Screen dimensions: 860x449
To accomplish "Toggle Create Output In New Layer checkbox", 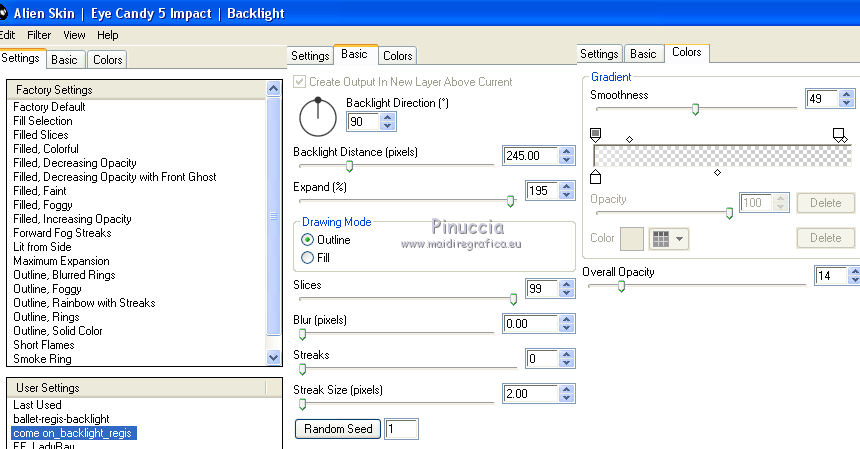I will (x=299, y=82).
